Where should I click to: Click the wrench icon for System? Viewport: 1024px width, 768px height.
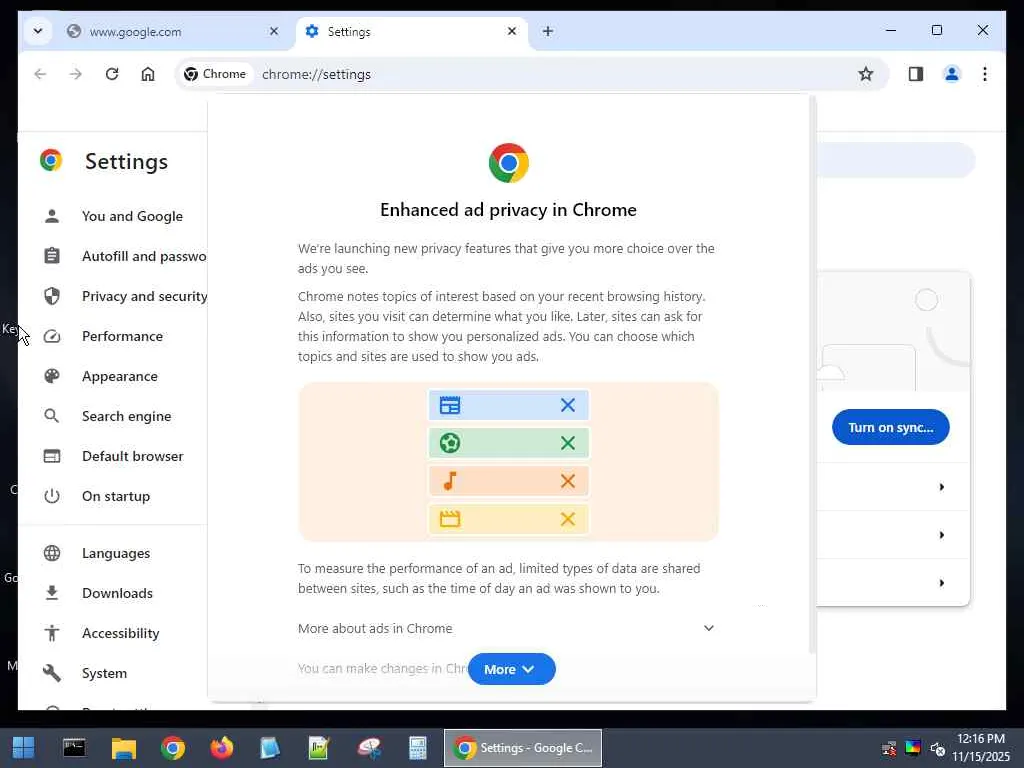(52, 673)
